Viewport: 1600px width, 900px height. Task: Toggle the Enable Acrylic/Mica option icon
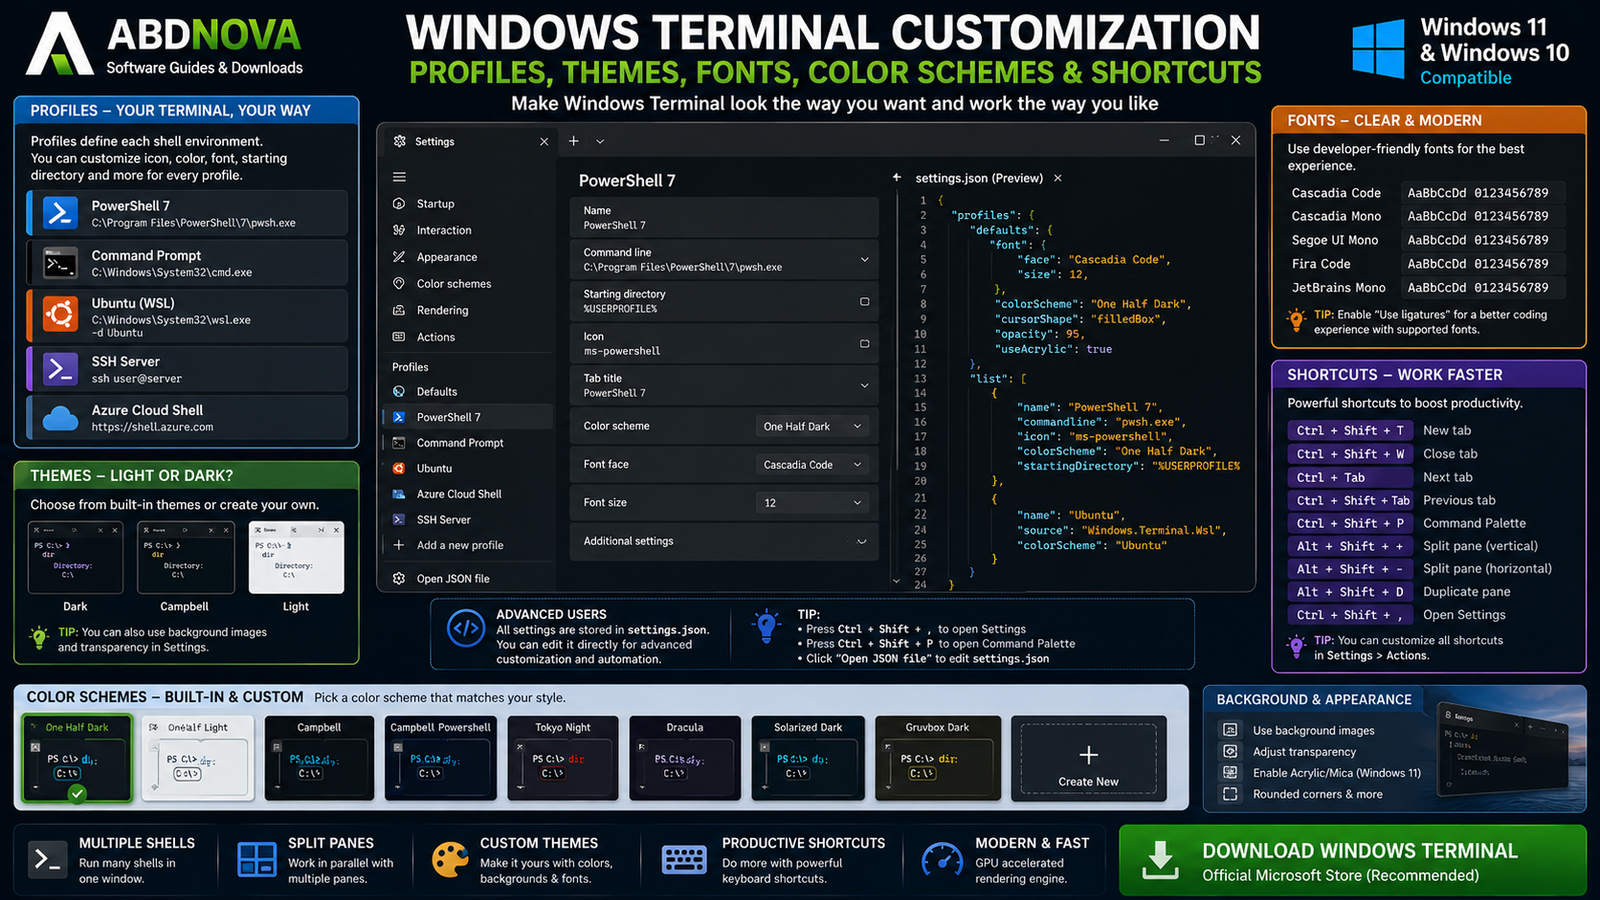click(x=1230, y=772)
